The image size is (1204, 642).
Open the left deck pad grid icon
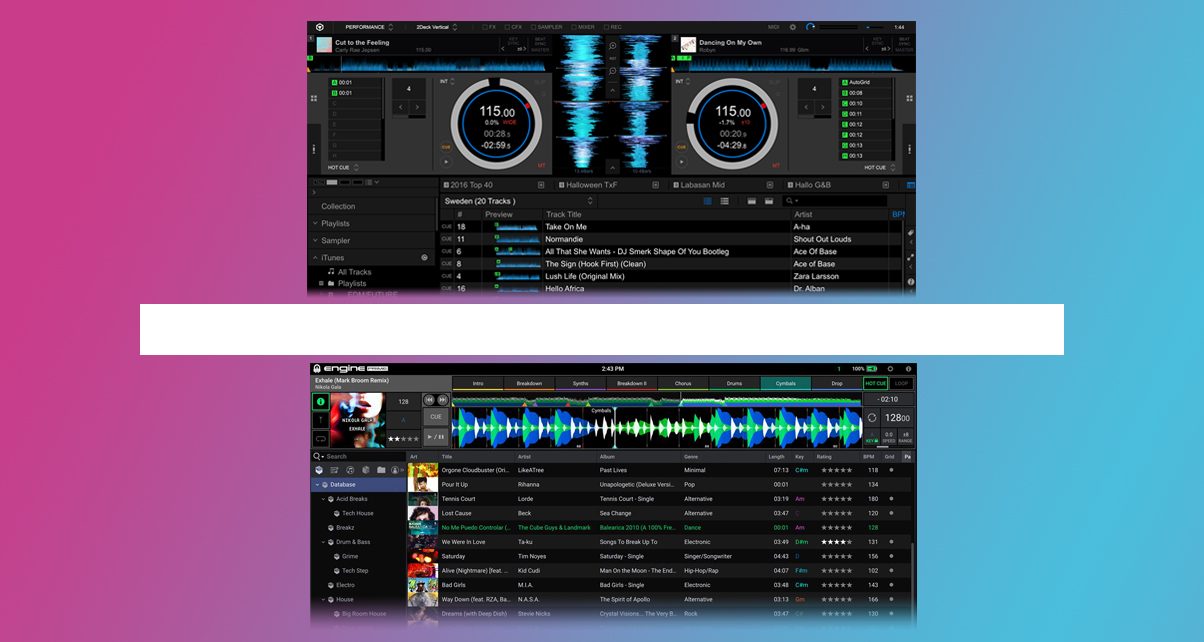click(x=314, y=98)
